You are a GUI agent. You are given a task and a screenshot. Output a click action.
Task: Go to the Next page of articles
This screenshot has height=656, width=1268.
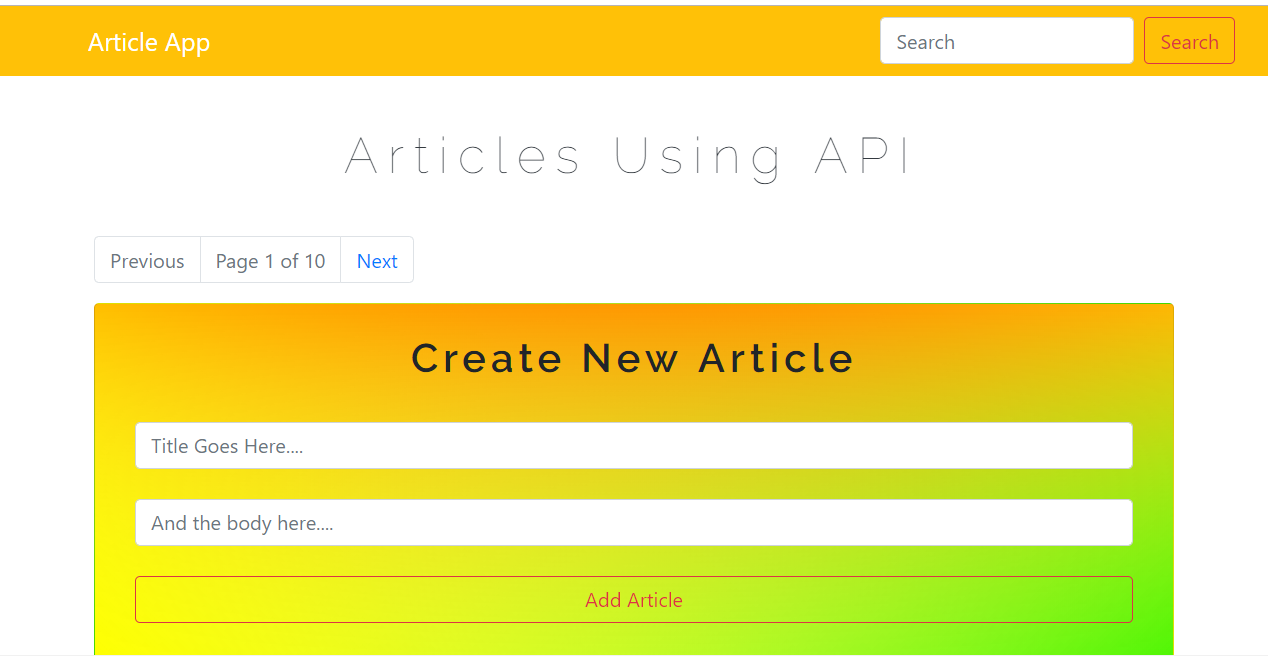[377, 261]
